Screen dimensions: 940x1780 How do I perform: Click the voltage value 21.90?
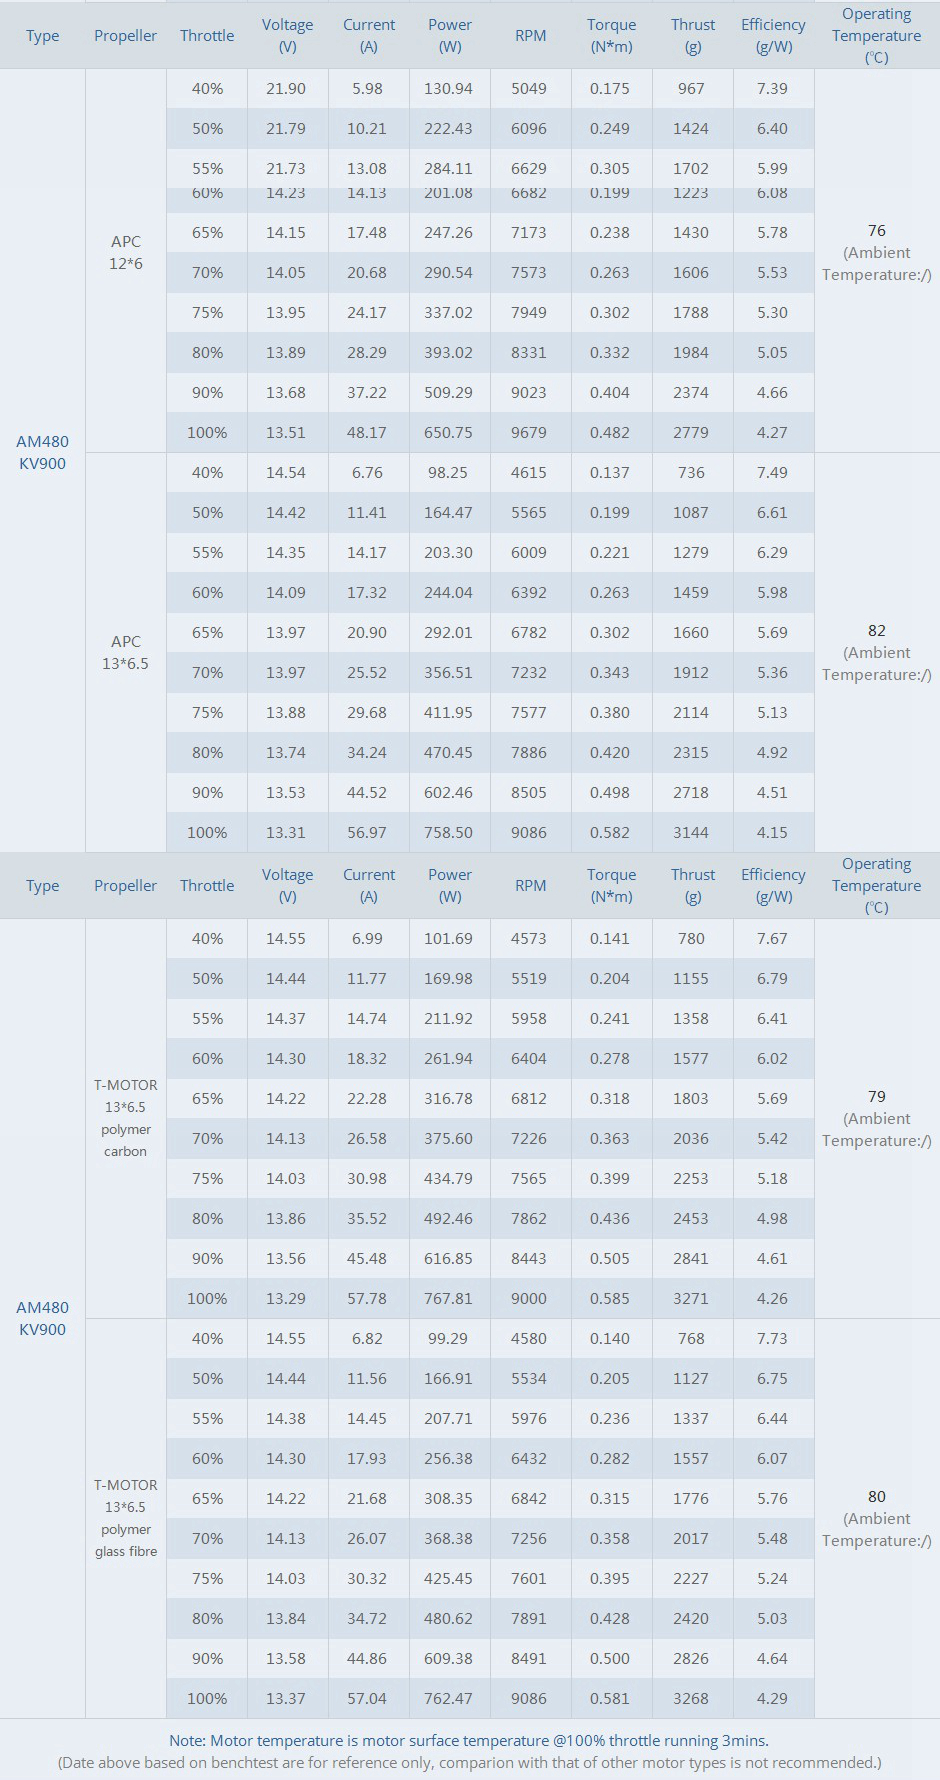[286, 88]
